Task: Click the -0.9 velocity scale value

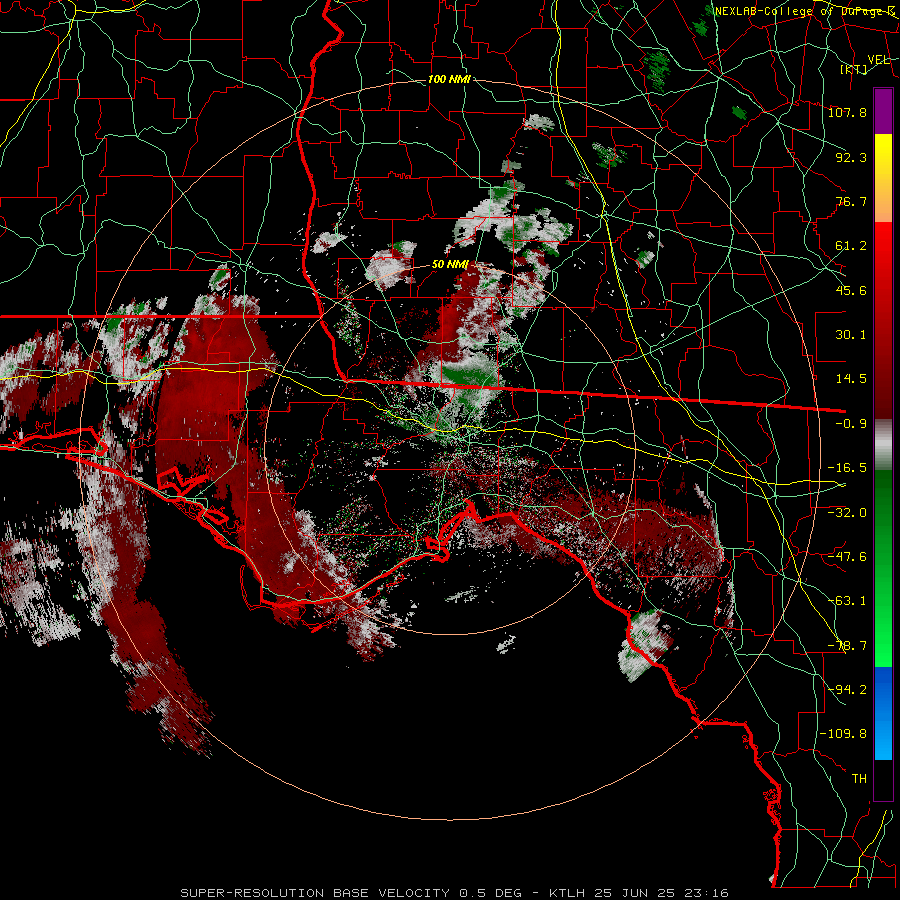Action: 851,424
